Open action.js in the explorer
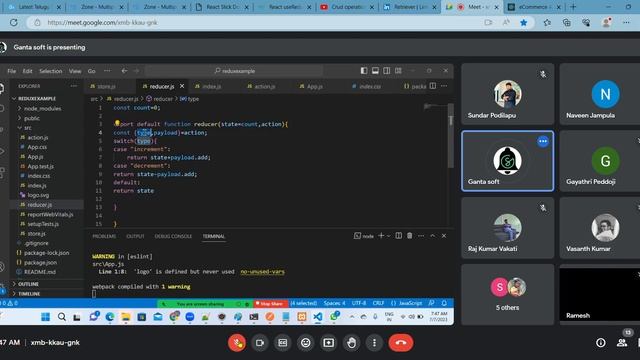Viewport: 640px width, 360px height. (38, 138)
